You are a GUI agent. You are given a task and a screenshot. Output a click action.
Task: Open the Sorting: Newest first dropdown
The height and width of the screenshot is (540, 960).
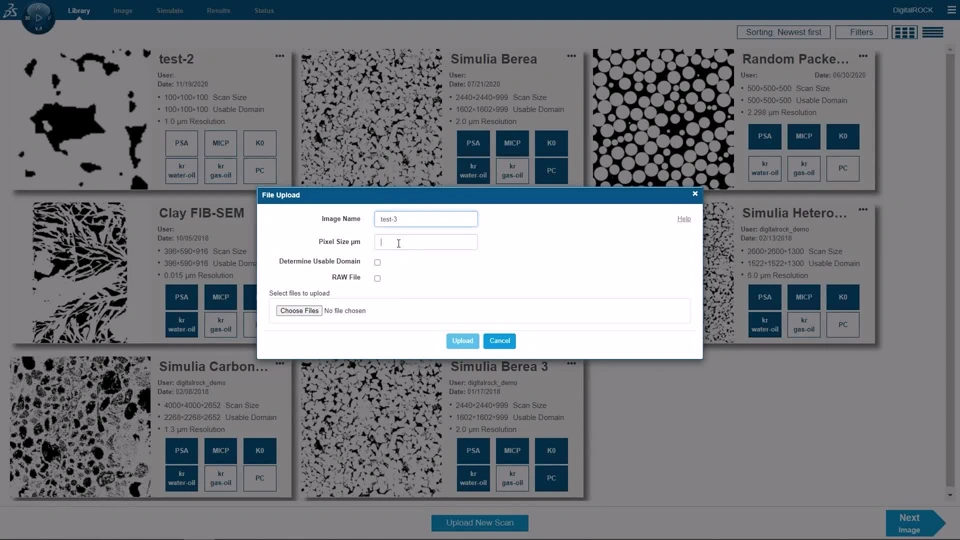(x=783, y=32)
